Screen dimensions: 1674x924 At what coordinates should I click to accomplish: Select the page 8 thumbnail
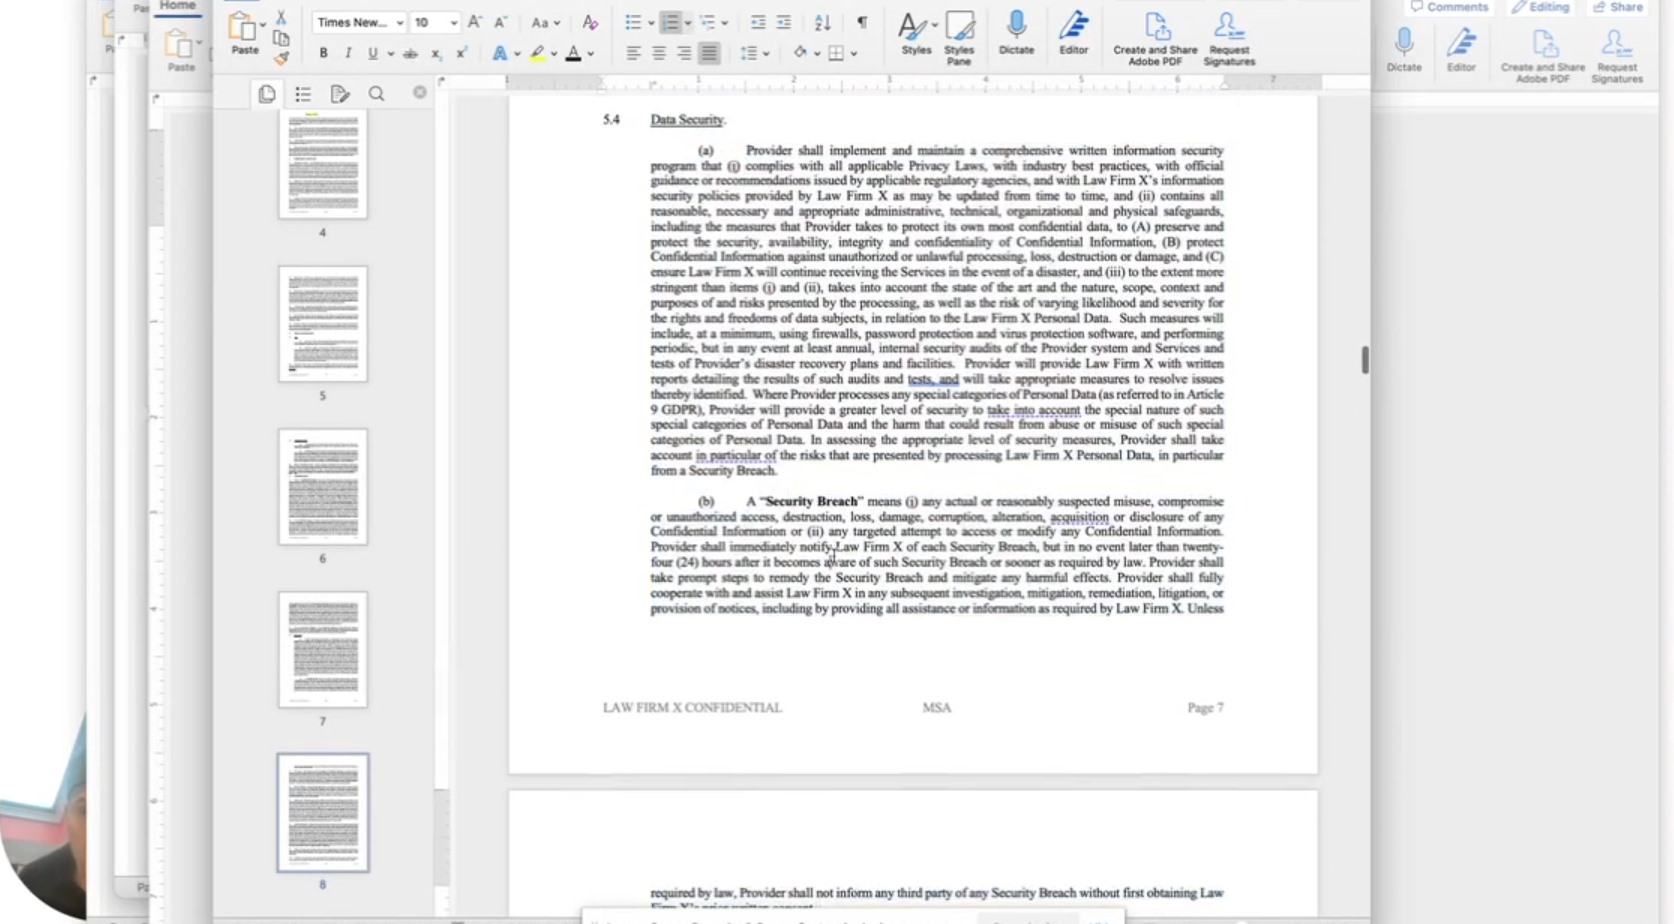(322, 813)
